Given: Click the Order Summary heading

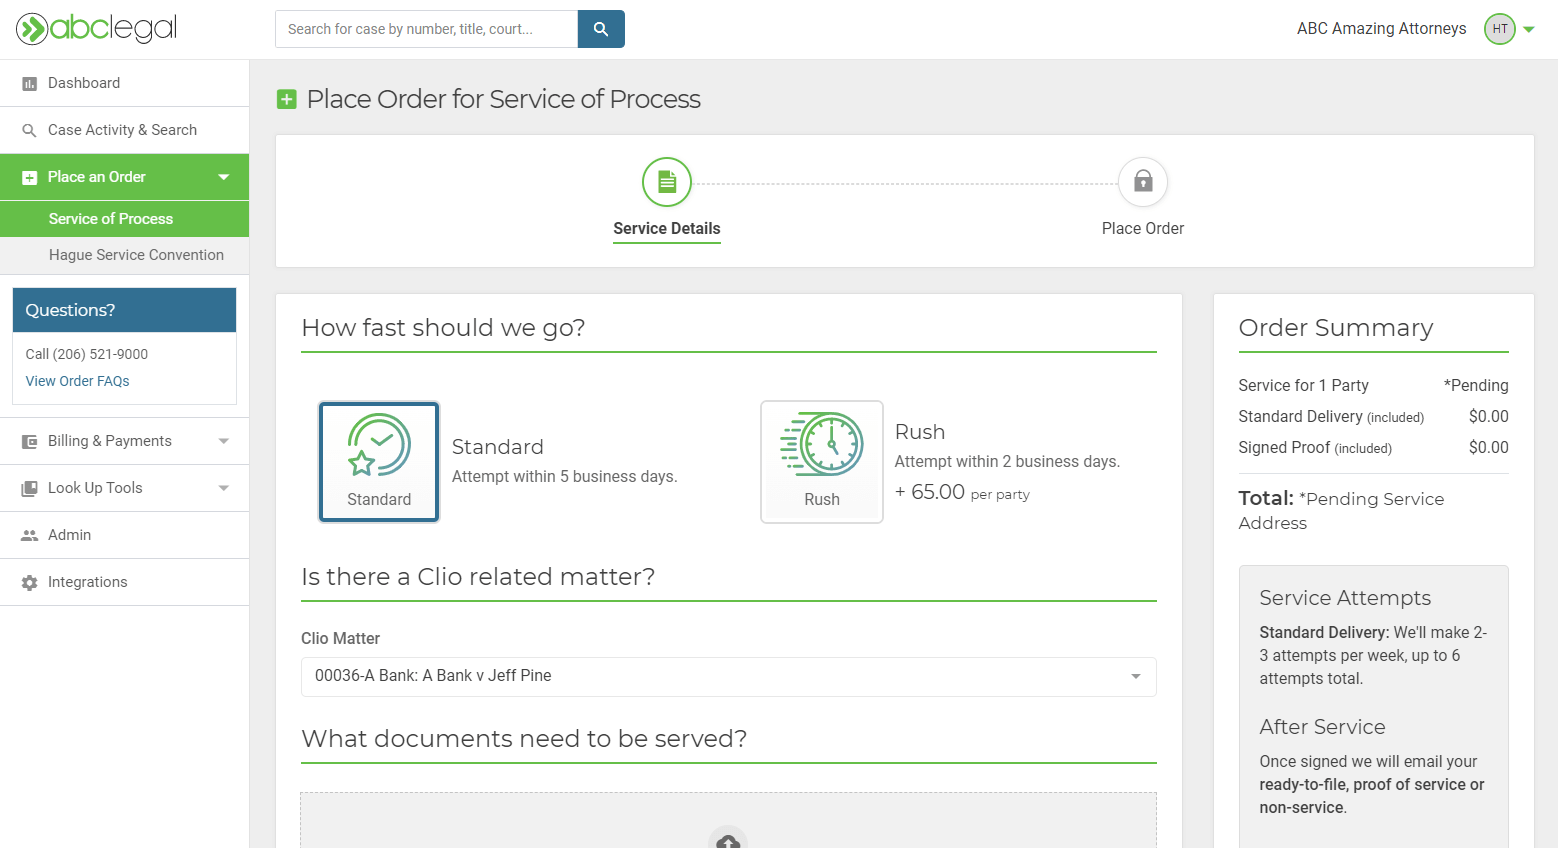Looking at the screenshot, I should coord(1336,328).
